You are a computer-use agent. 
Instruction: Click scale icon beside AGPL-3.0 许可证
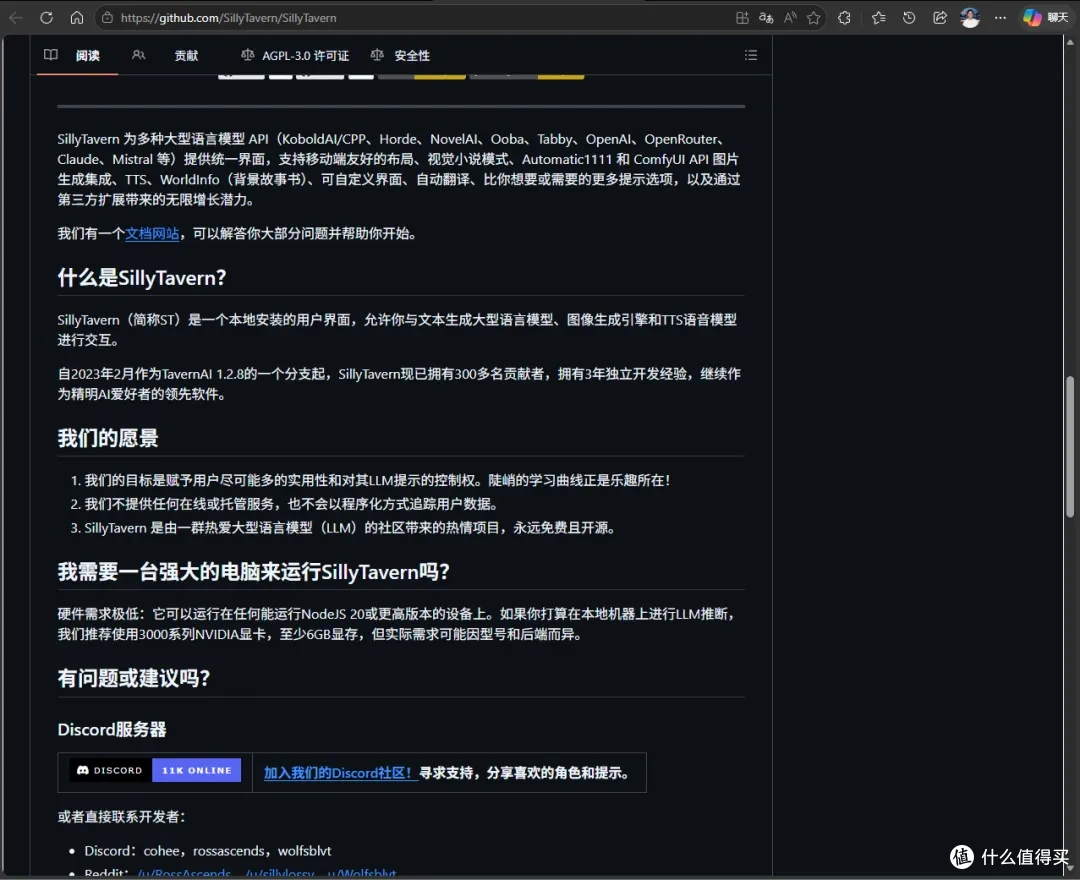pos(247,55)
